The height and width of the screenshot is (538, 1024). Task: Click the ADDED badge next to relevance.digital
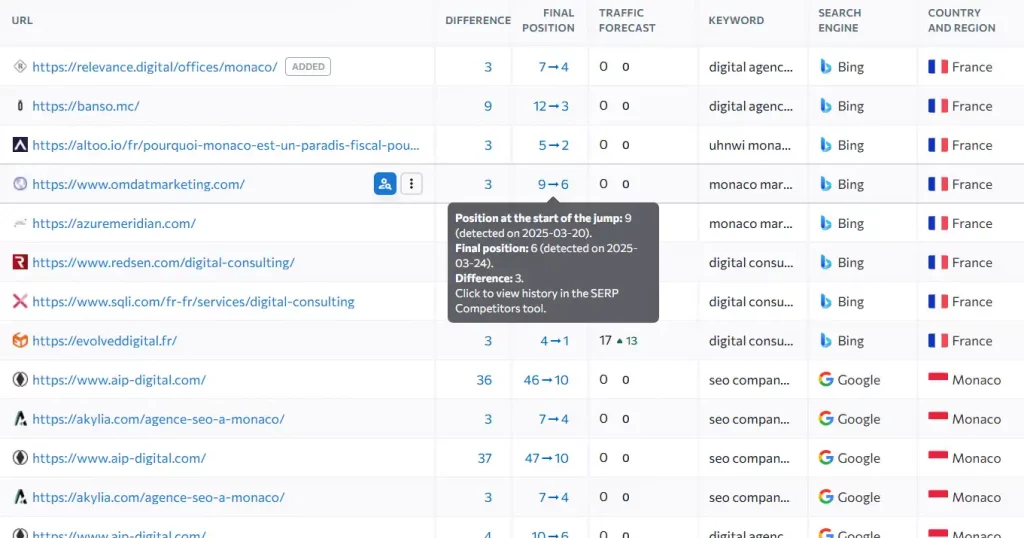pos(308,67)
